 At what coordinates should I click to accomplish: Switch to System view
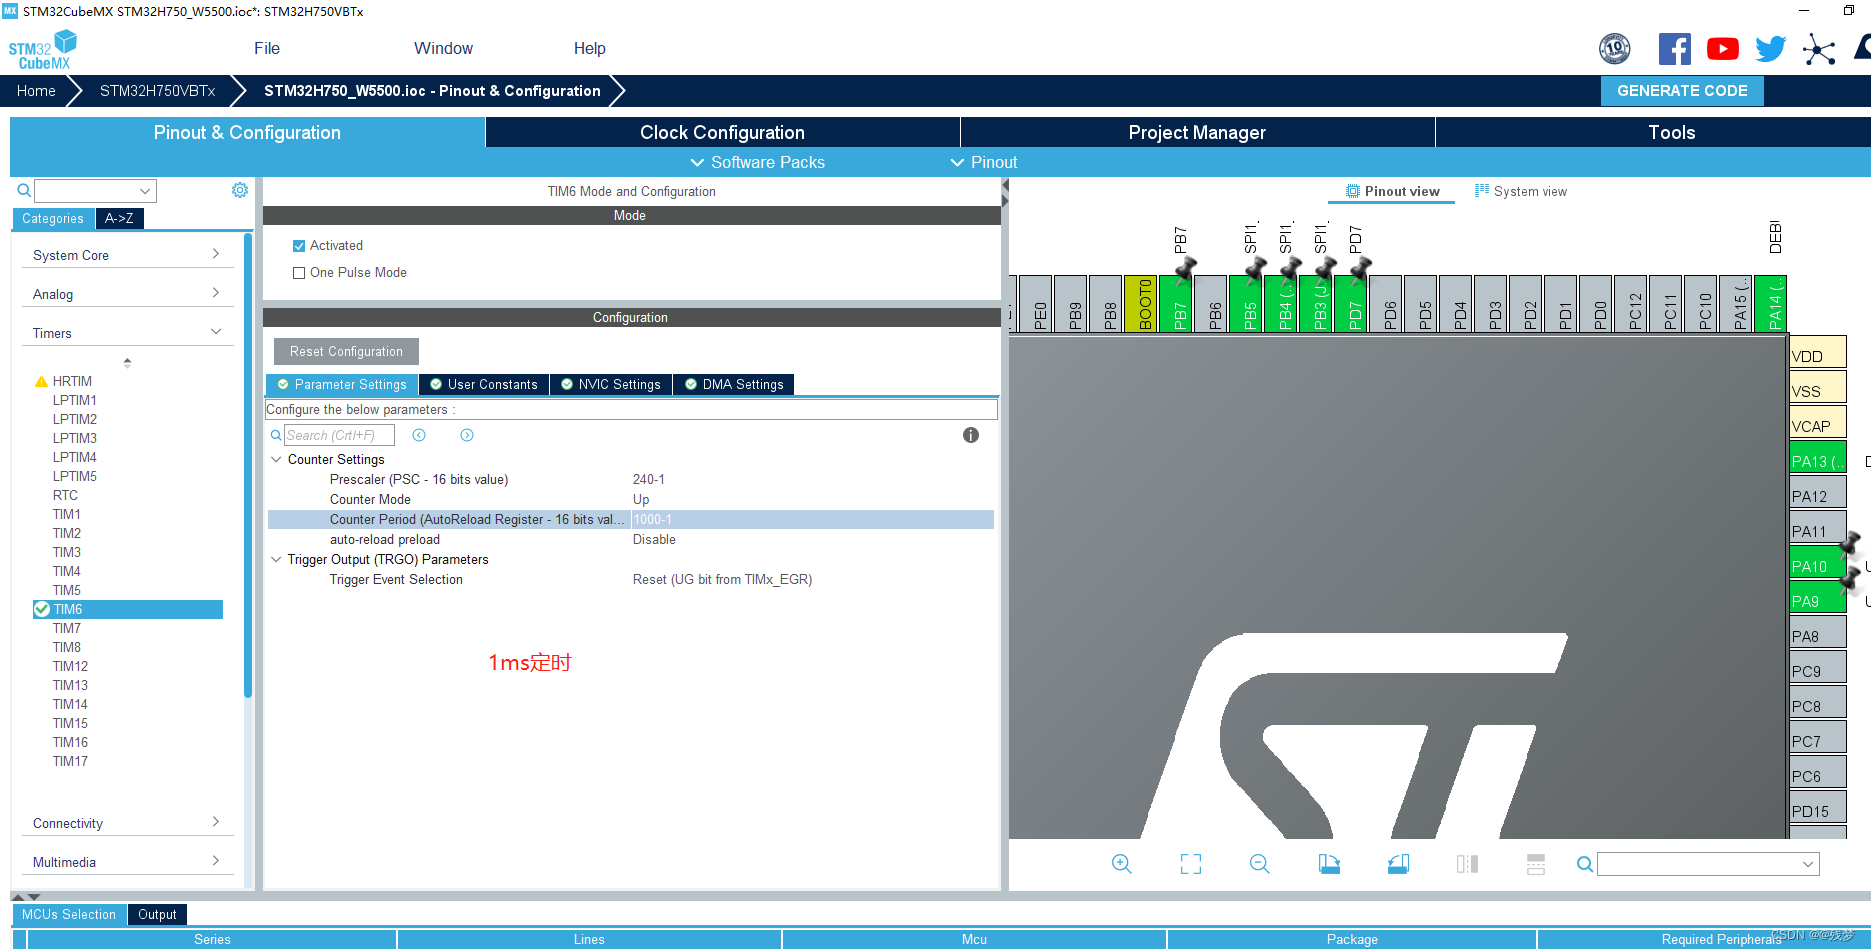point(1521,191)
